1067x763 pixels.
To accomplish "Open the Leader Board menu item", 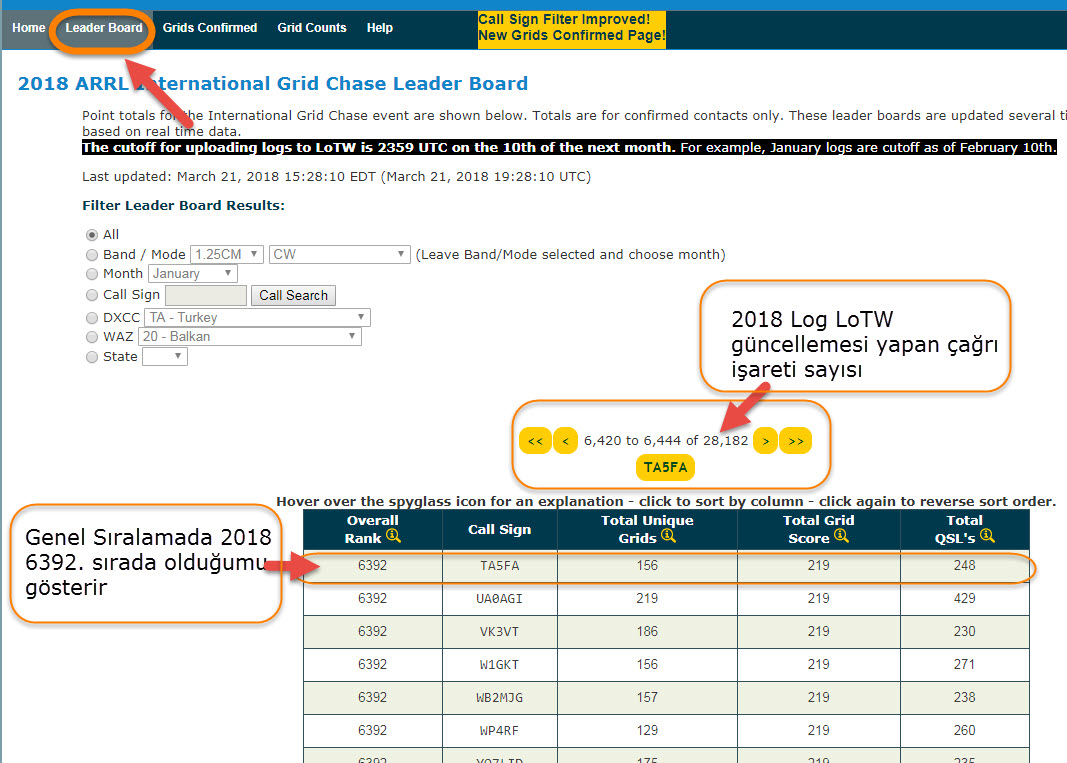I will (x=103, y=28).
